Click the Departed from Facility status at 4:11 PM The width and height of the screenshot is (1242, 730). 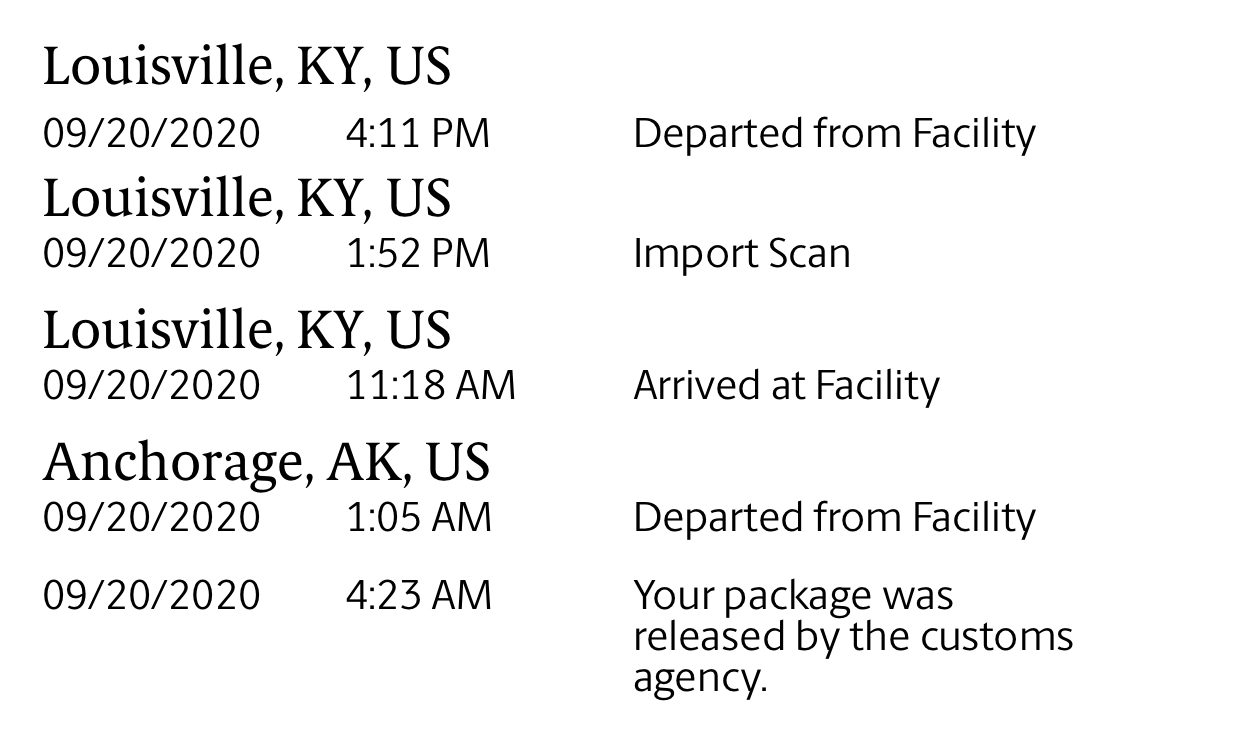pyautogui.click(x=835, y=134)
